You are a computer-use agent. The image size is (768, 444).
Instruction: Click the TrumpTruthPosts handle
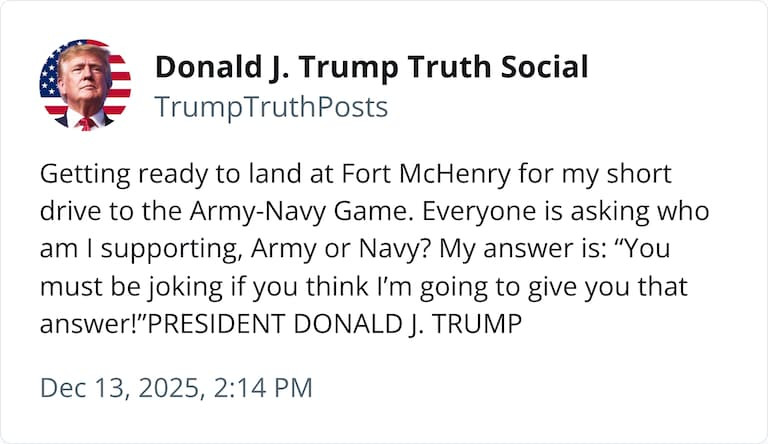(x=270, y=107)
